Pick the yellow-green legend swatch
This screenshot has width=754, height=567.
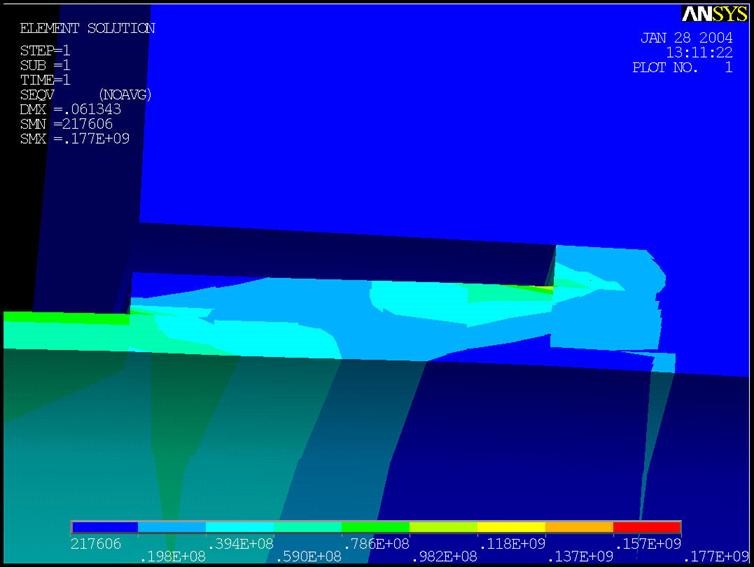[x=443, y=527]
